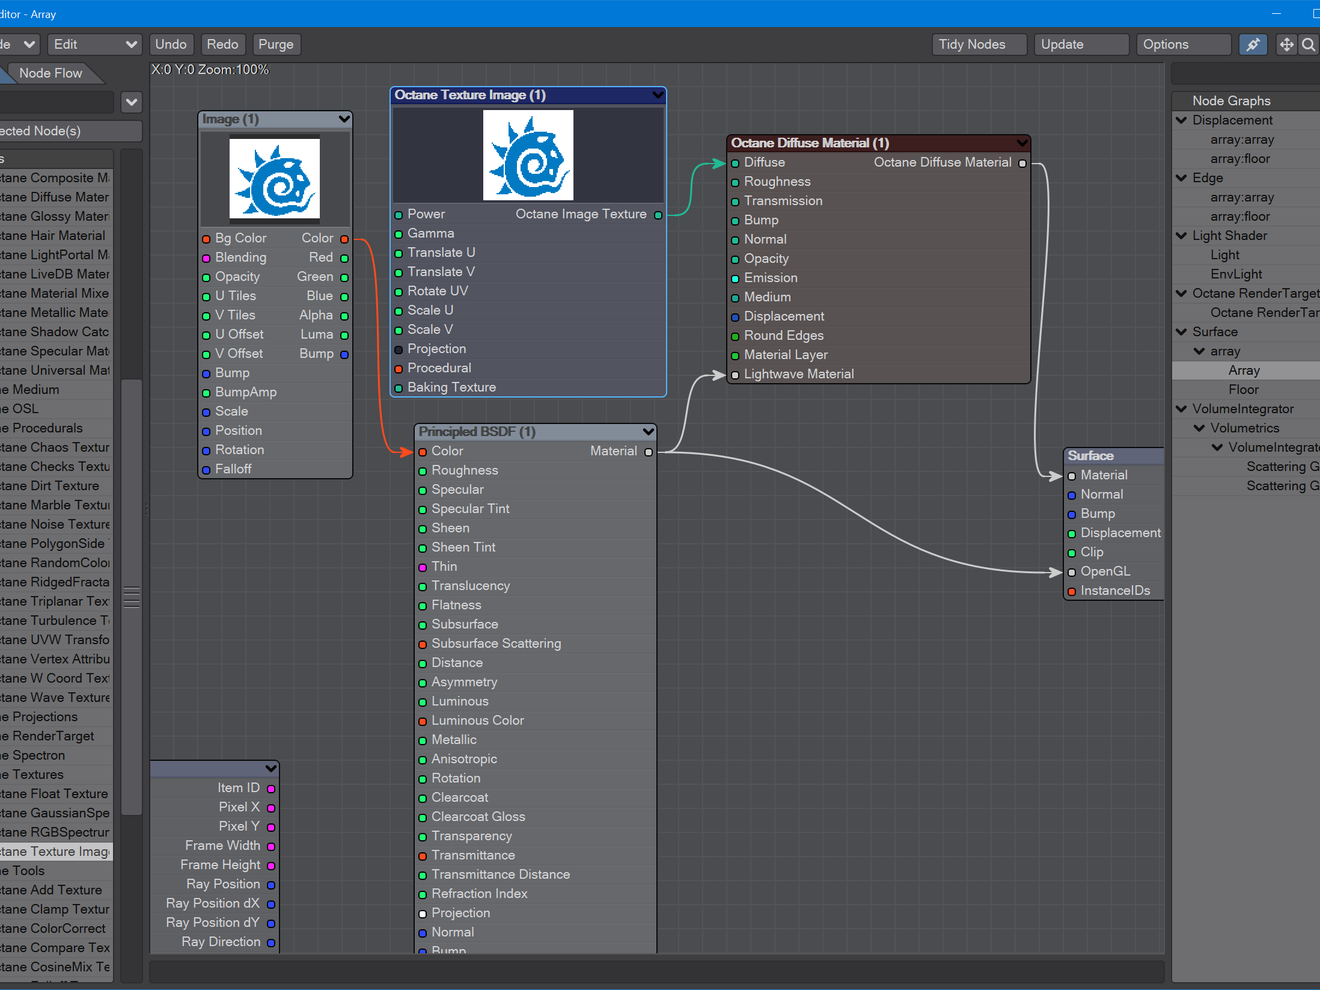
Task: Click the Tidy Nodes button
Action: [x=980, y=44]
